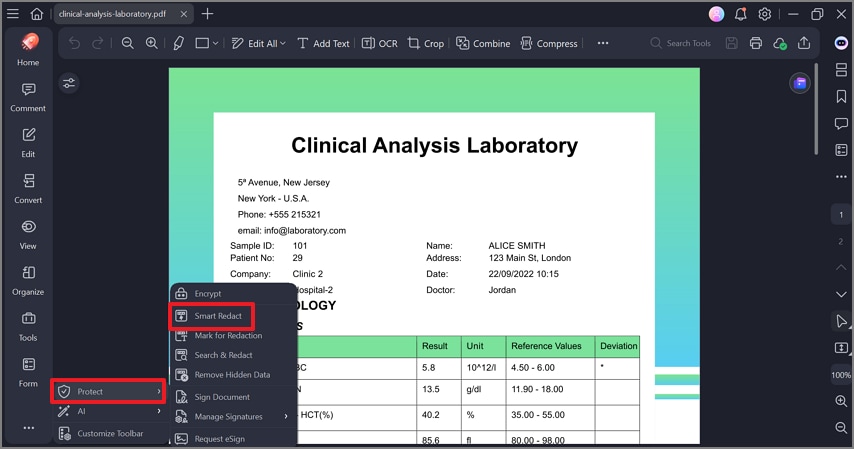Select the Crop tool
This screenshot has width=854, height=449.
pyautogui.click(x=426, y=44)
